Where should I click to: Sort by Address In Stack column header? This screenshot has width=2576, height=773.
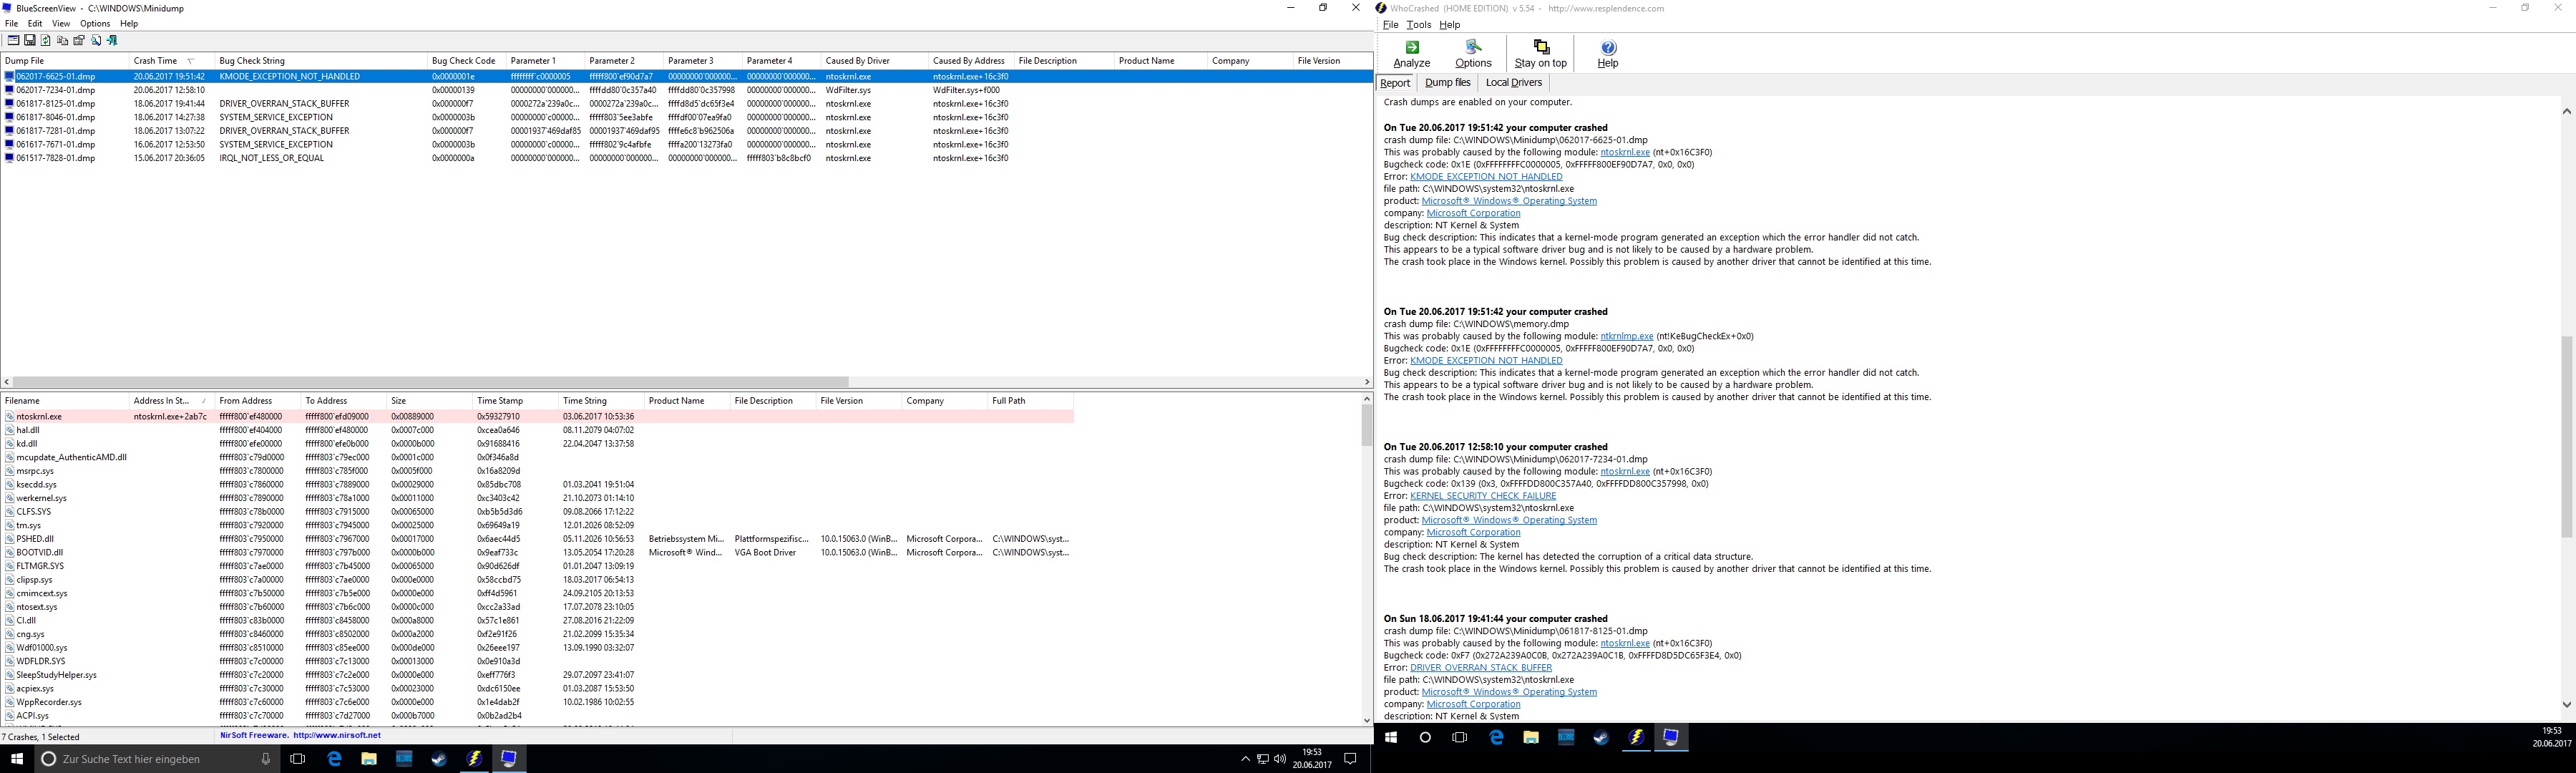click(x=161, y=401)
